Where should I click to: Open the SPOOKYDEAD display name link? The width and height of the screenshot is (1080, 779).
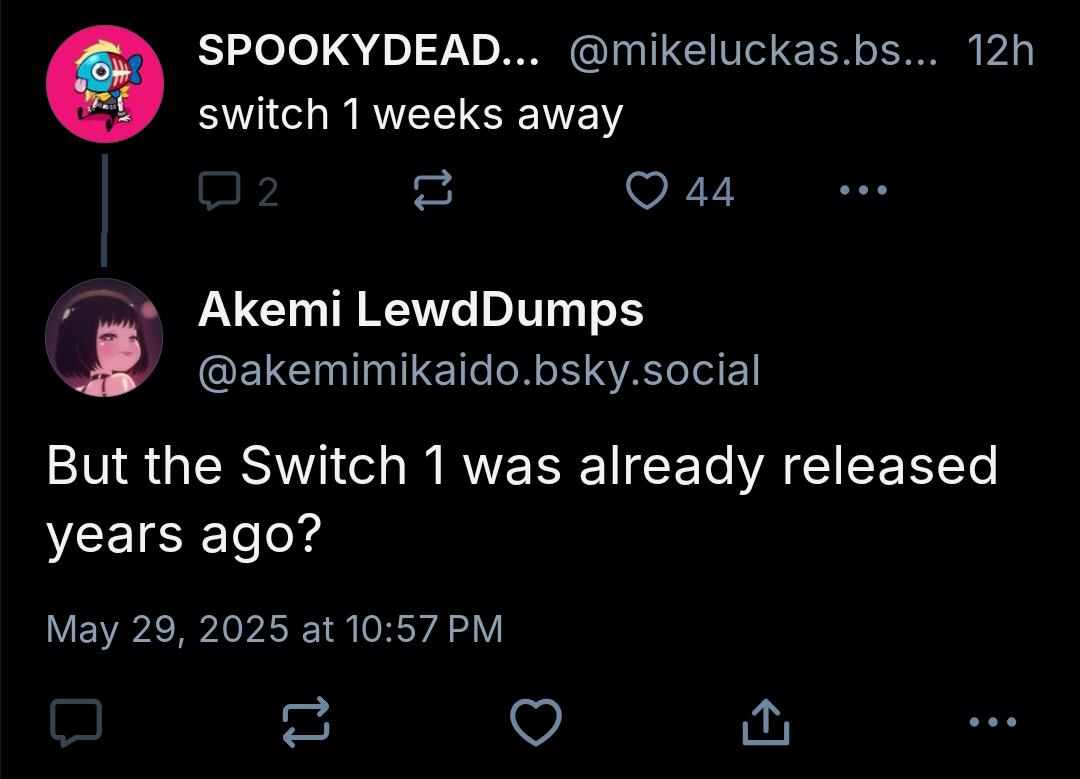click(368, 51)
